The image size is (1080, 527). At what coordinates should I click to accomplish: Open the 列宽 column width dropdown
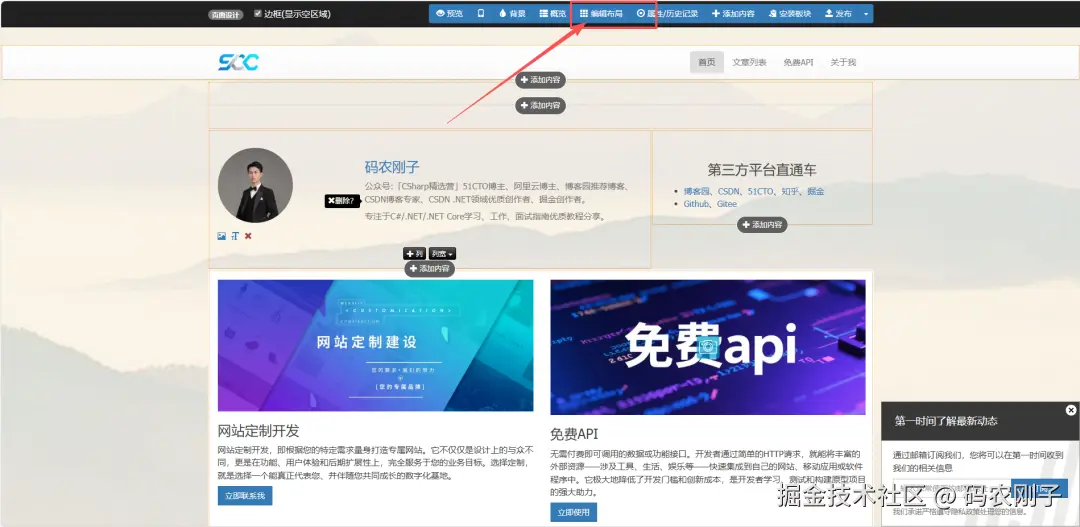click(x=442, y=254)
